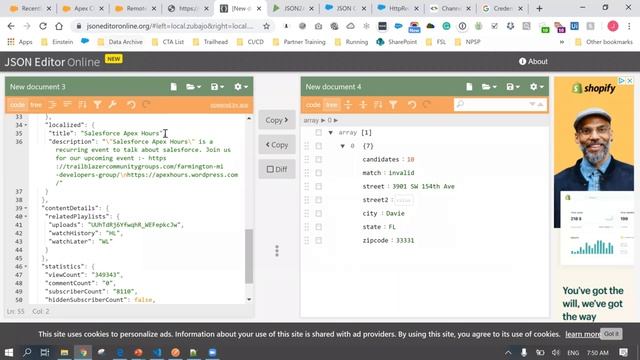The width and height of the screenshot is (640, 360).
Task: Redo action in left panel
Action: pos(146,105)
